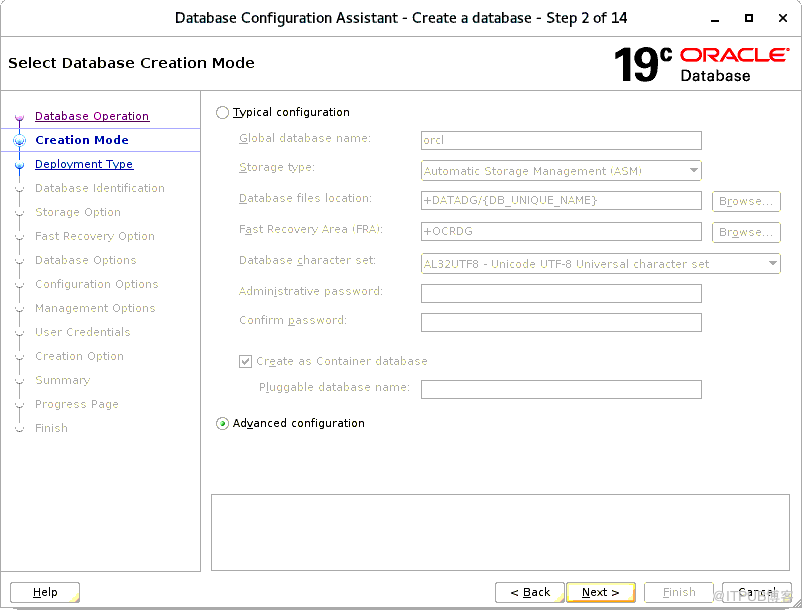803x611 pixels.
Task: Select the Advanced configuration radio button
Action: tap(222, 424)
